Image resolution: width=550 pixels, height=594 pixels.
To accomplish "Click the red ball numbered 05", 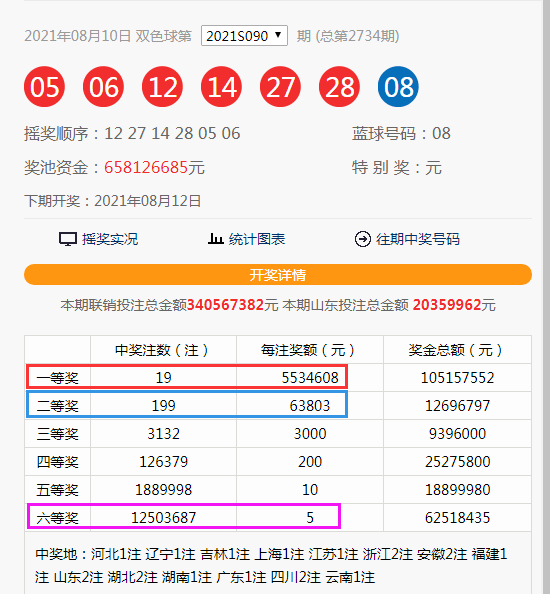I will pyautogui.click(x=44, y=87).
